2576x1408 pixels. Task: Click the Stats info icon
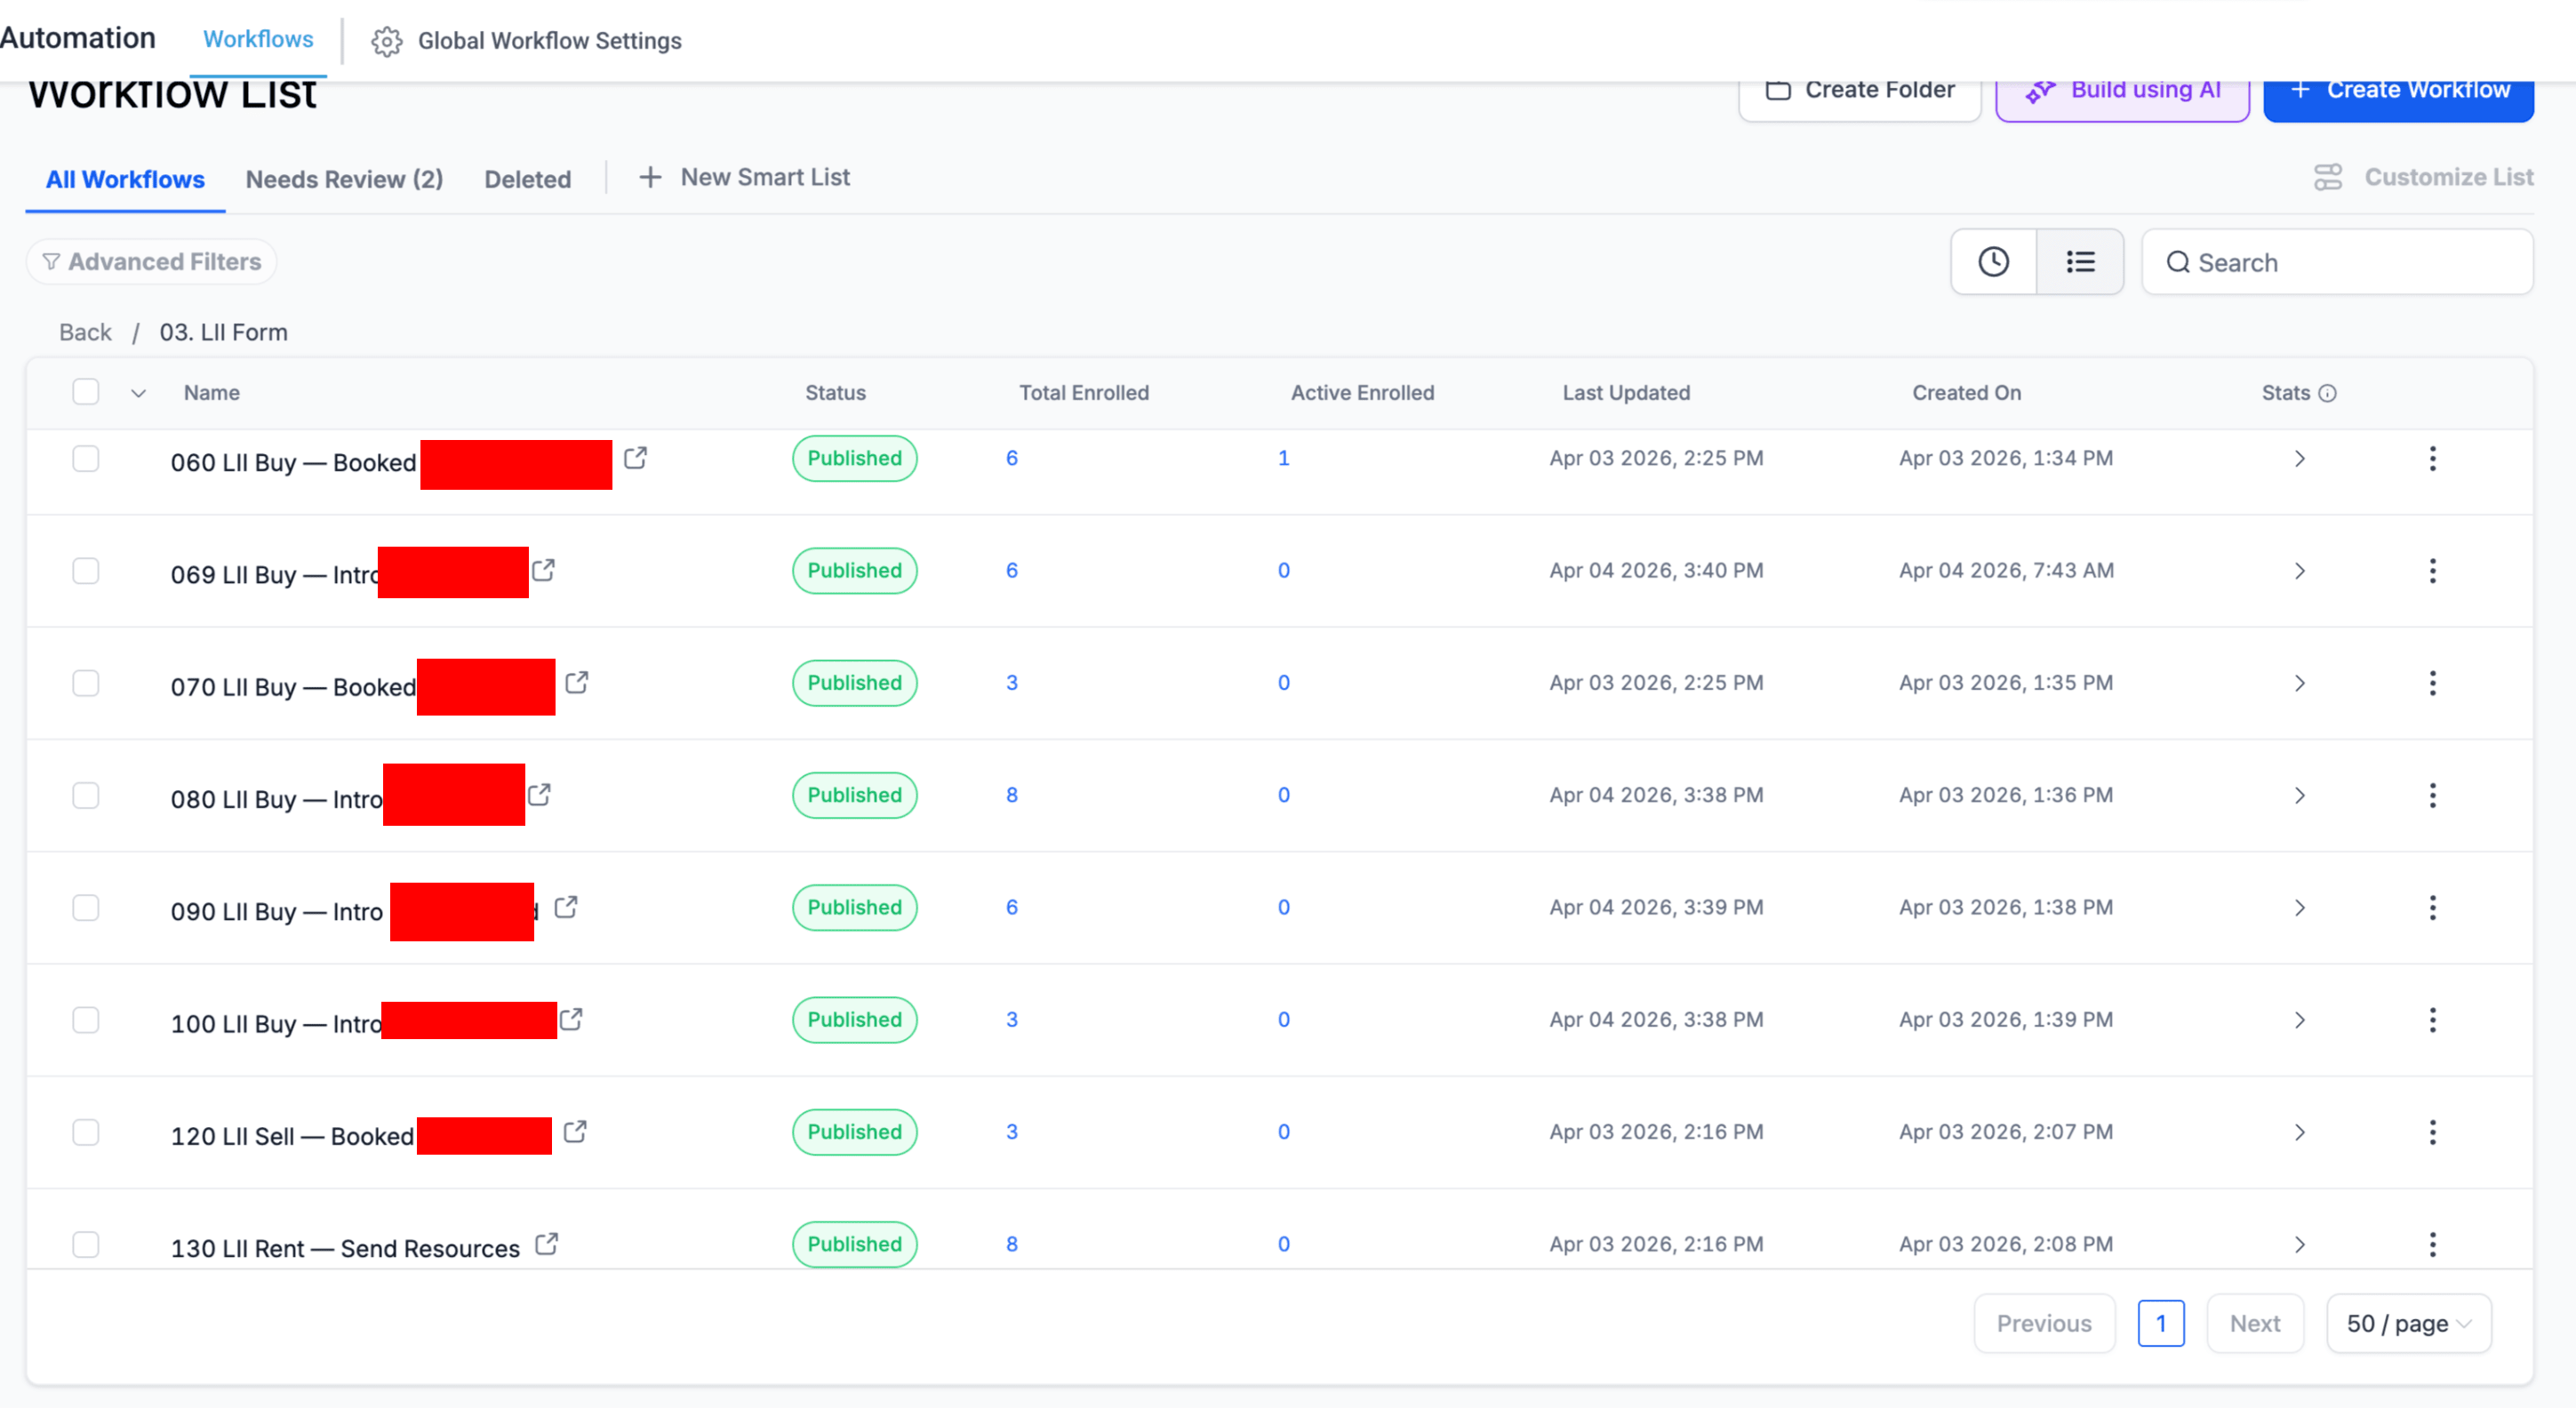click(2327, 393)
